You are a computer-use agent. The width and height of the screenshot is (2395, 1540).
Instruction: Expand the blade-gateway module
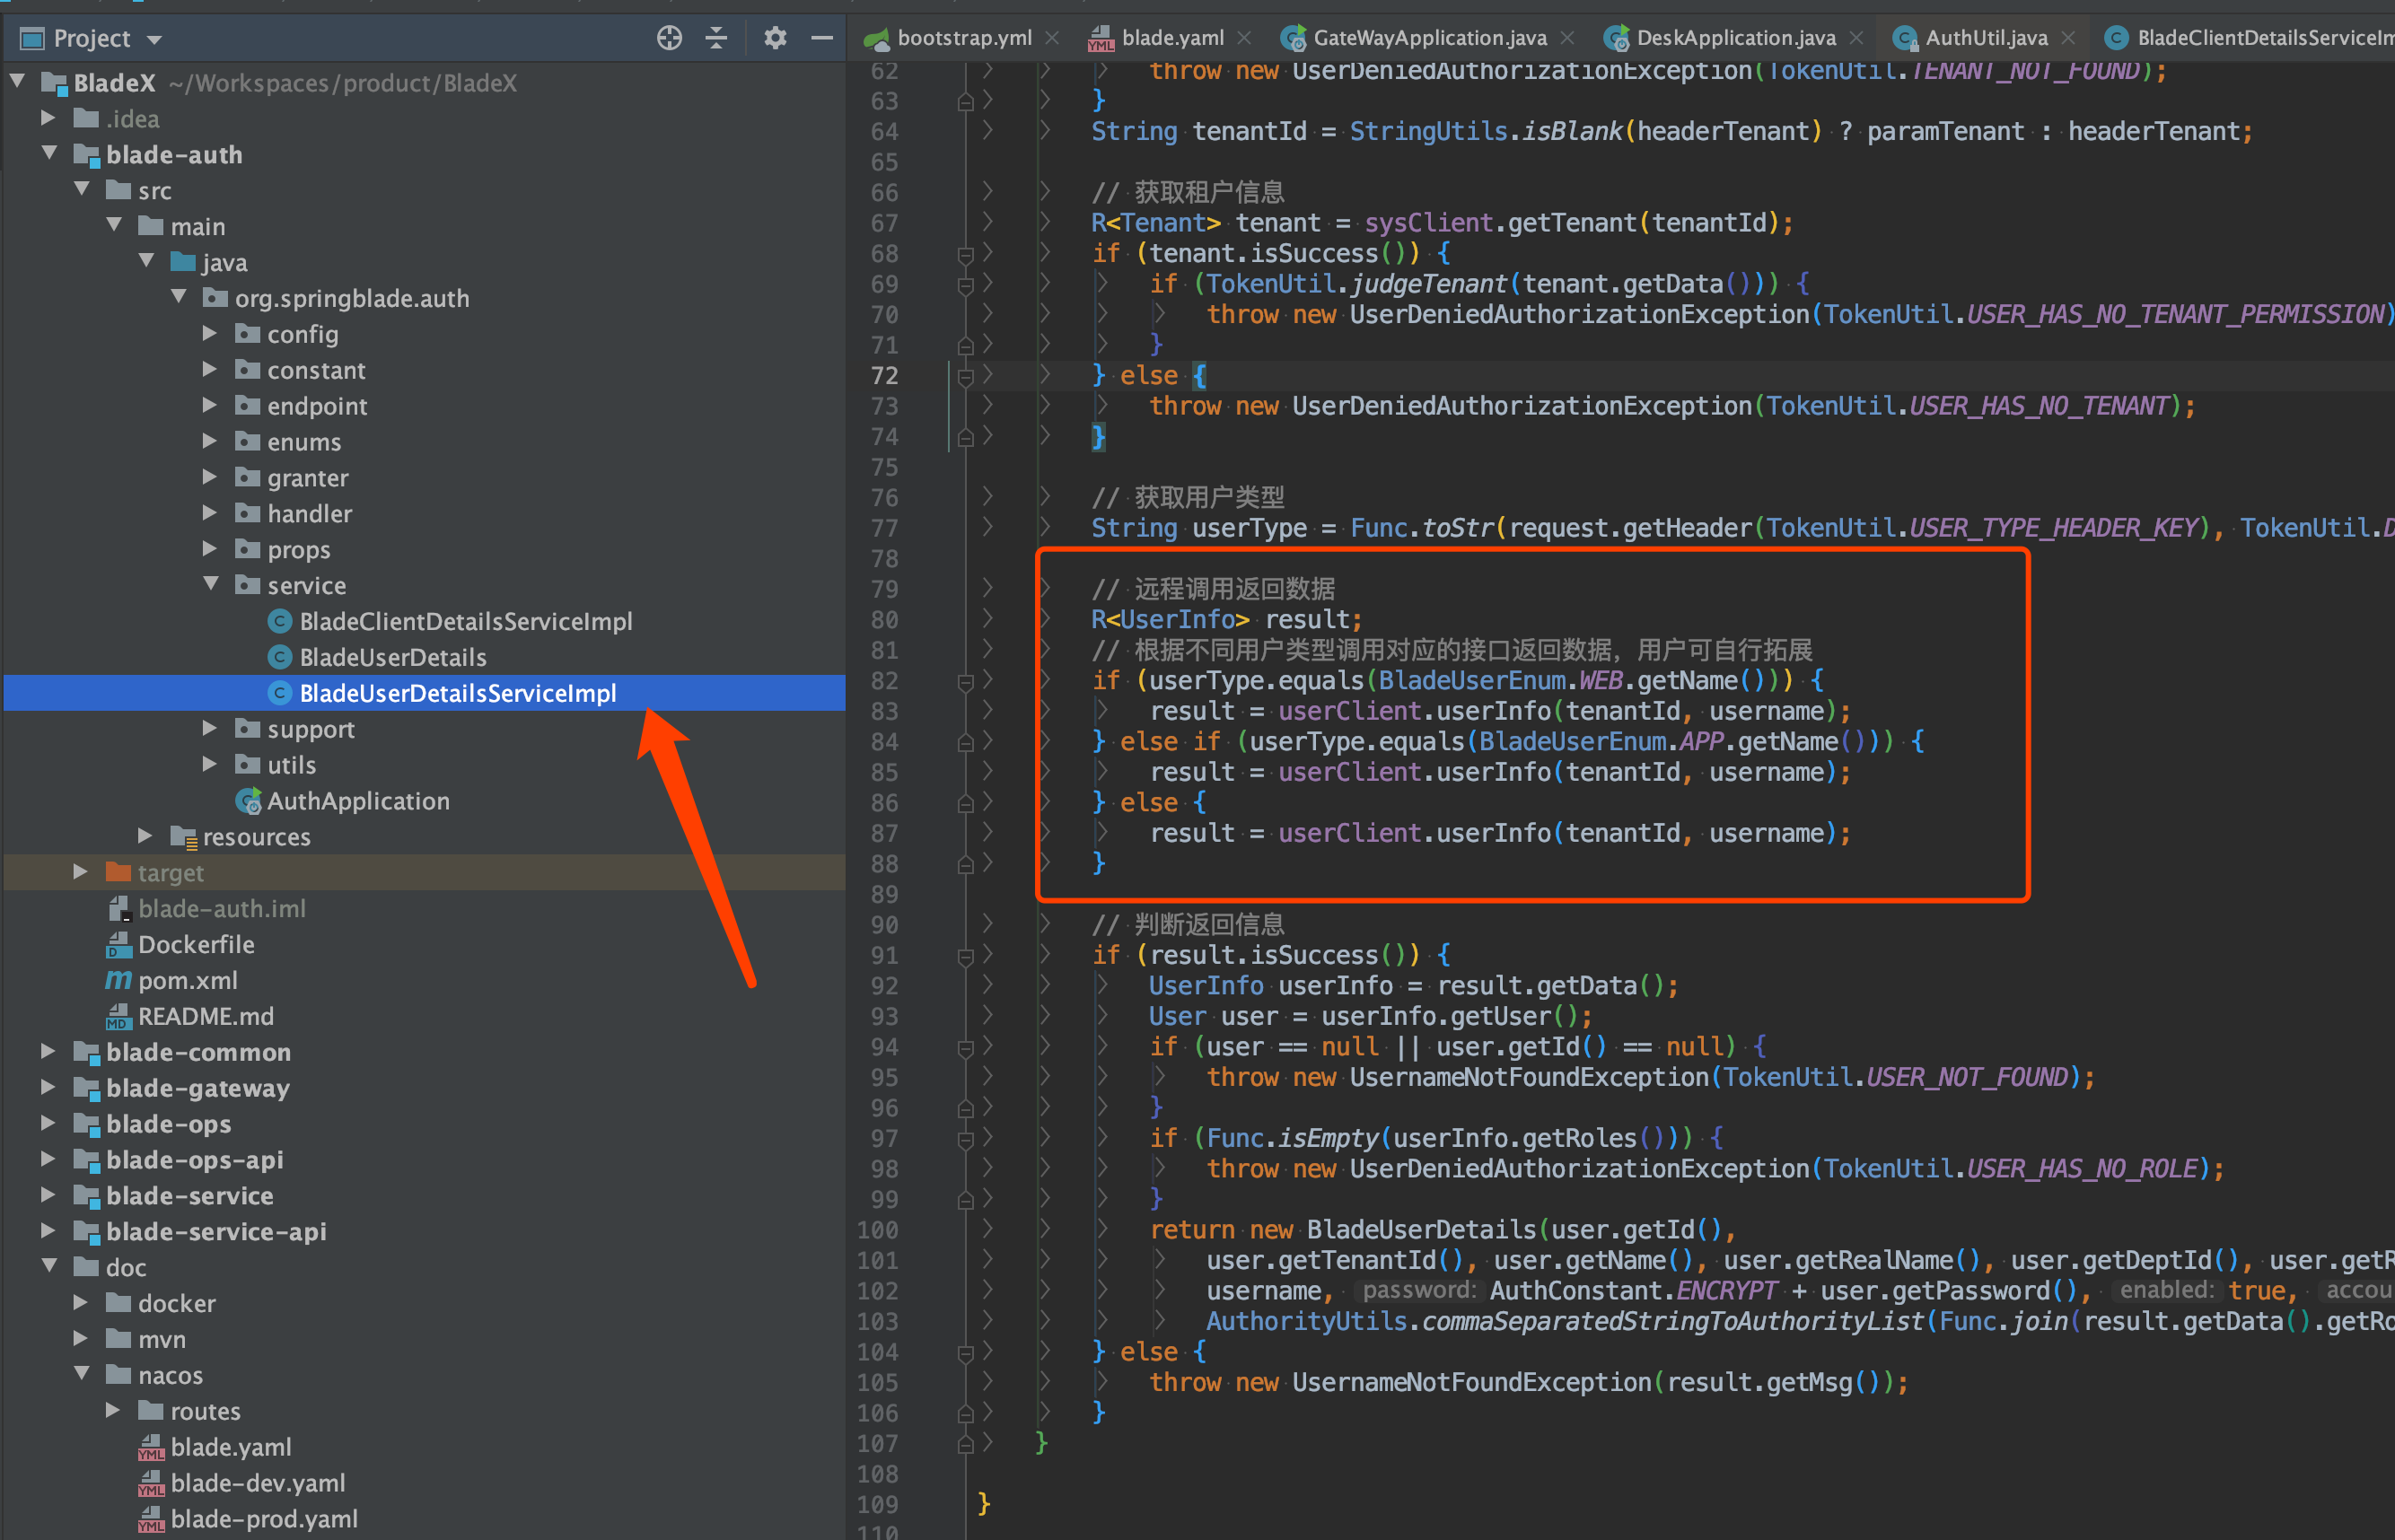(x=48, y=1087)
